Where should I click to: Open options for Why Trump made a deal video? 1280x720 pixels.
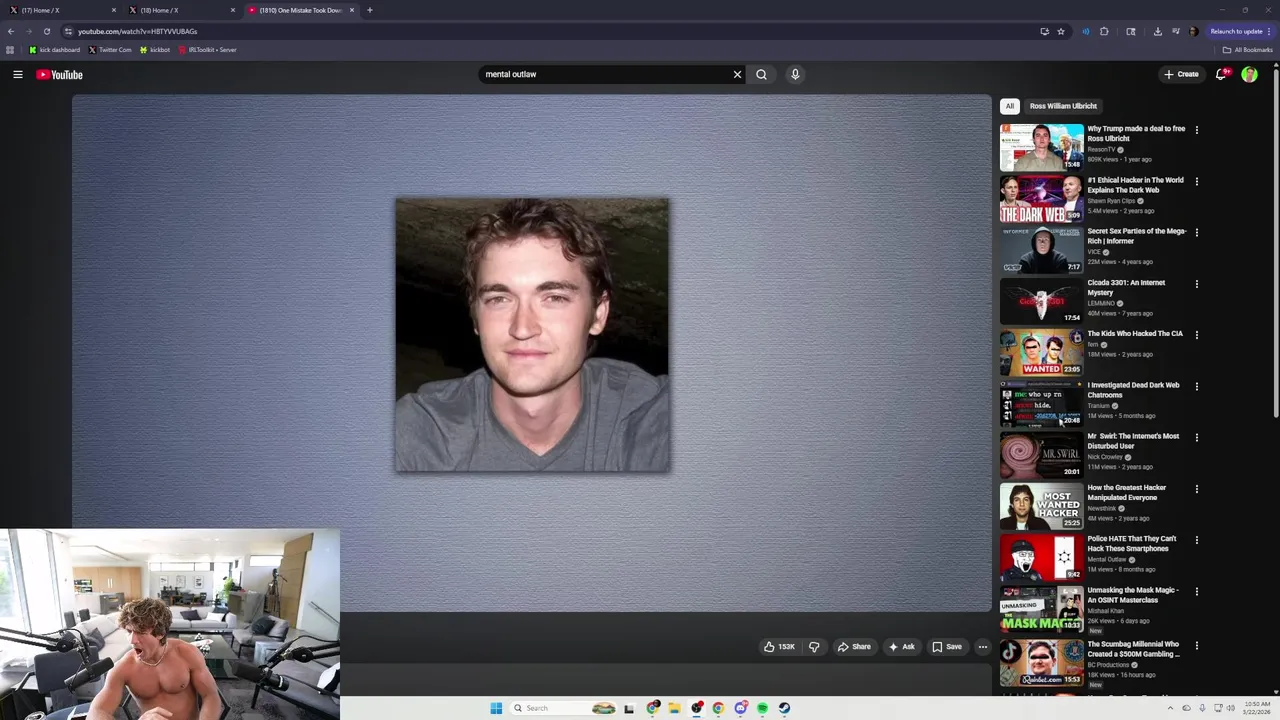click(1196, 129)
